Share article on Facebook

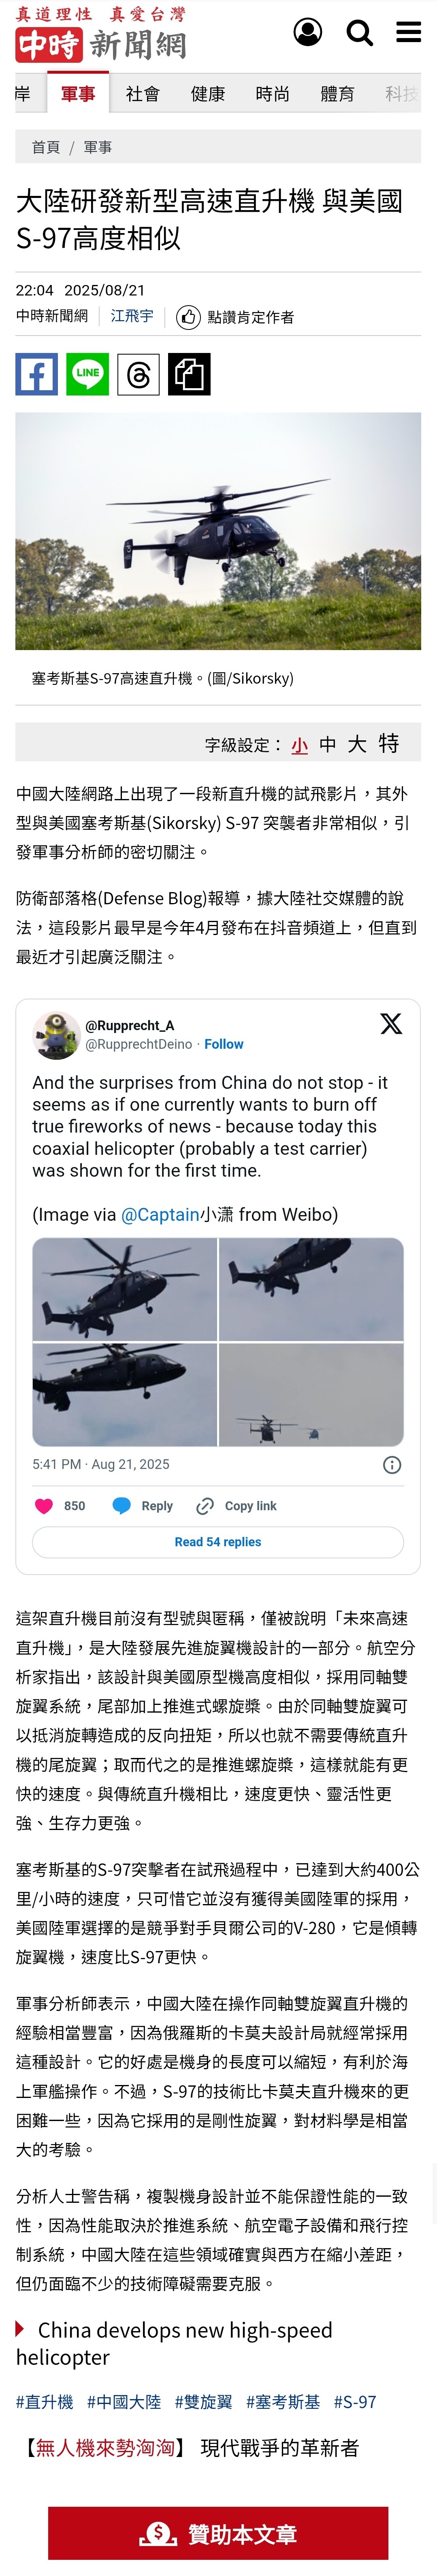pyautogui.click(x=37, y=374)
